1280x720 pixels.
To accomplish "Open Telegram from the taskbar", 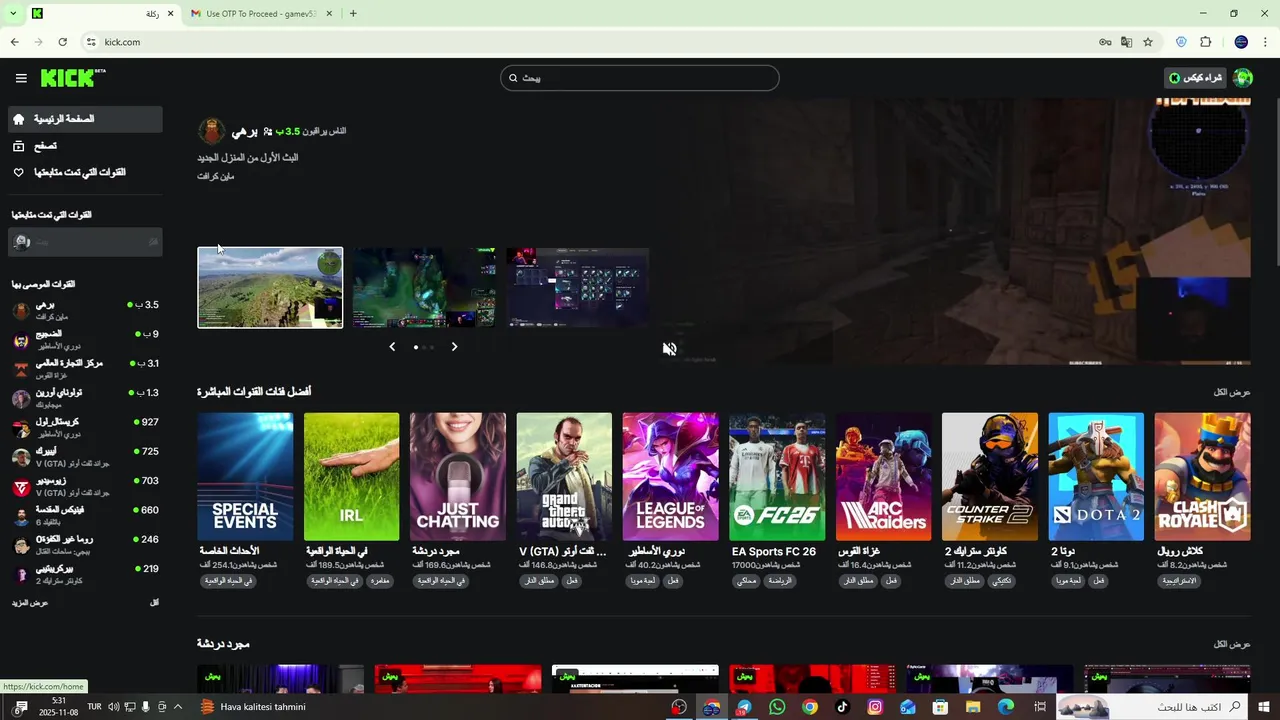I will point(744,707).
